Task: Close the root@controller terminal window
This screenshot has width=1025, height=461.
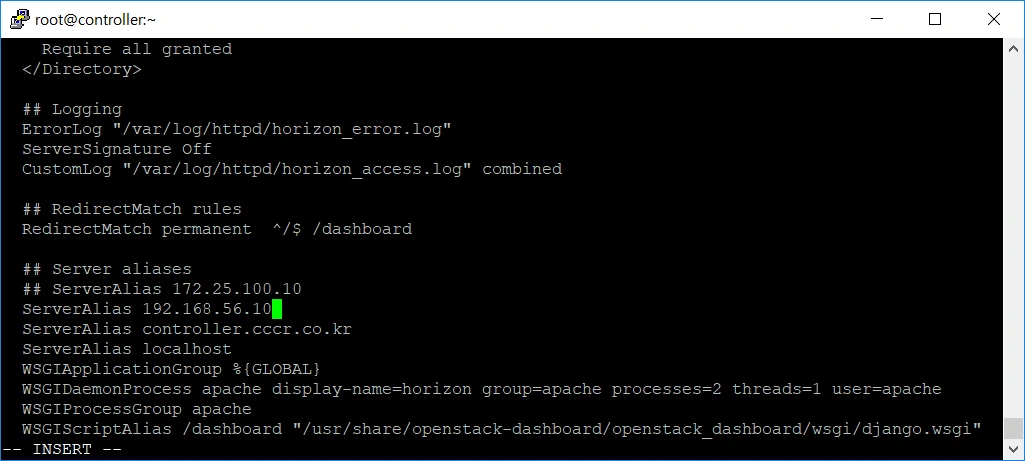Action: (x=994, y=19)
